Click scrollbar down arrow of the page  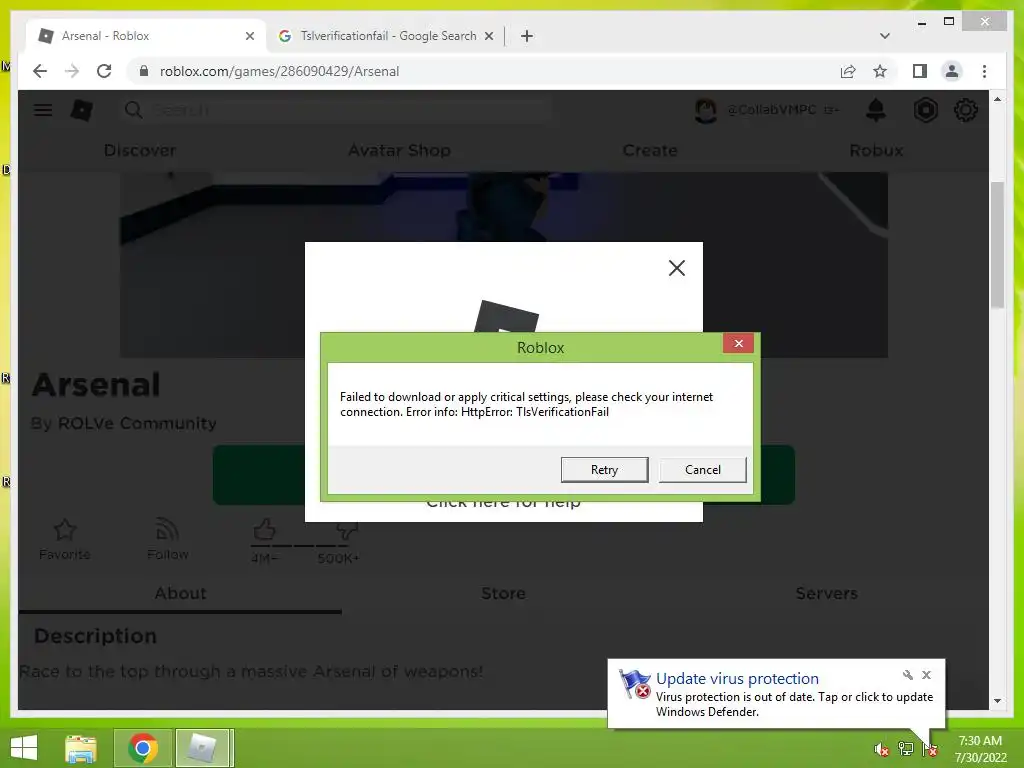(997, 701)
